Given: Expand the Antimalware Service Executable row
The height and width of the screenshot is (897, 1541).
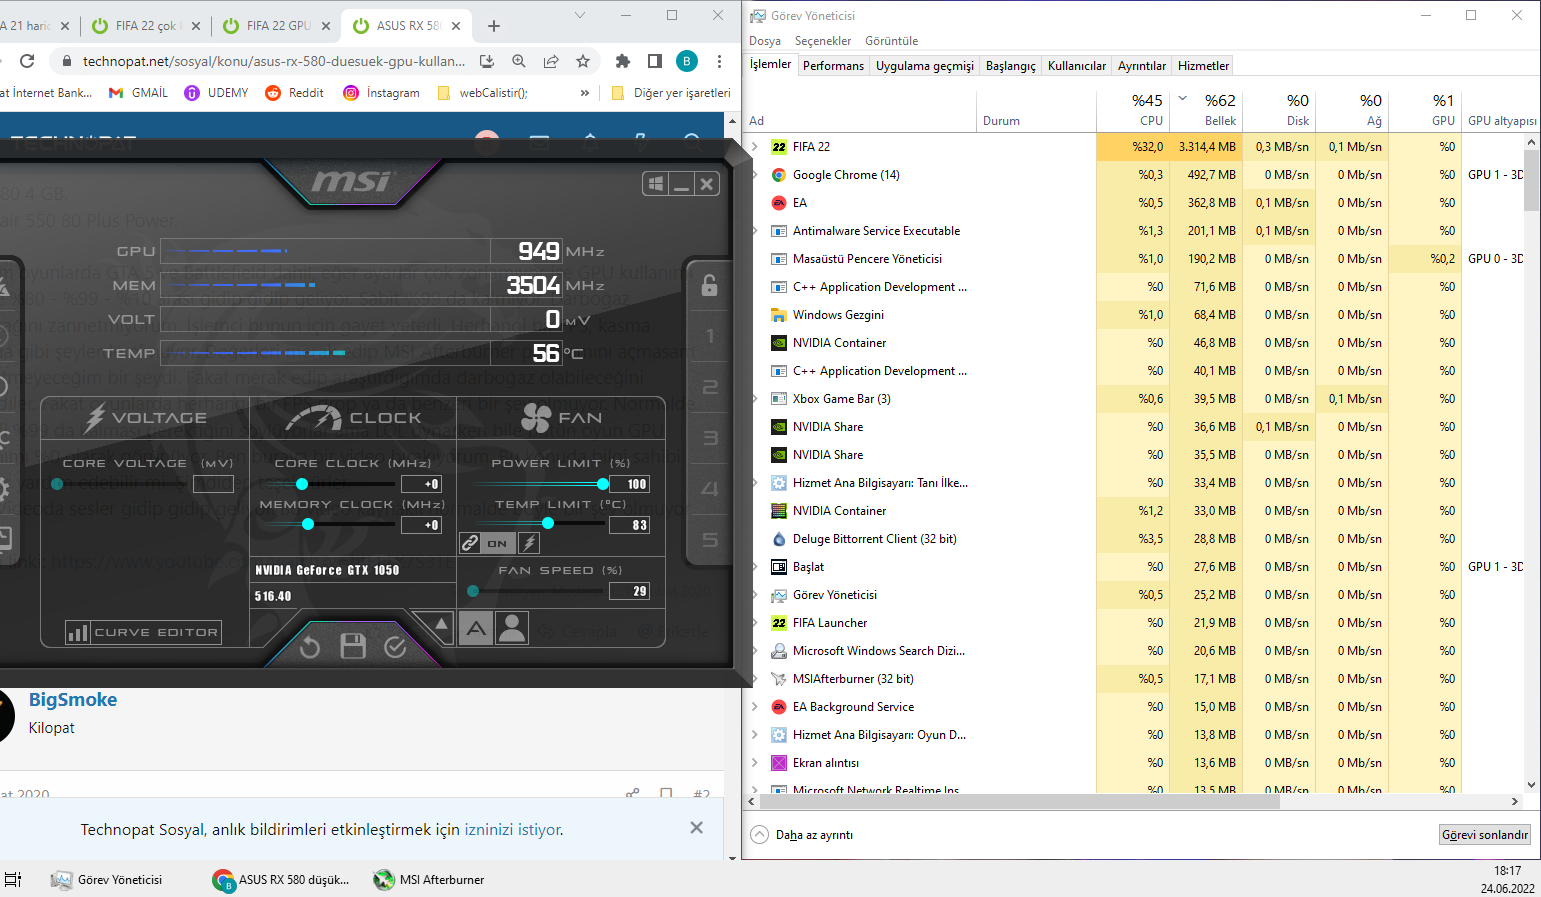Looking at the screenshot, I should coord(755,231).
